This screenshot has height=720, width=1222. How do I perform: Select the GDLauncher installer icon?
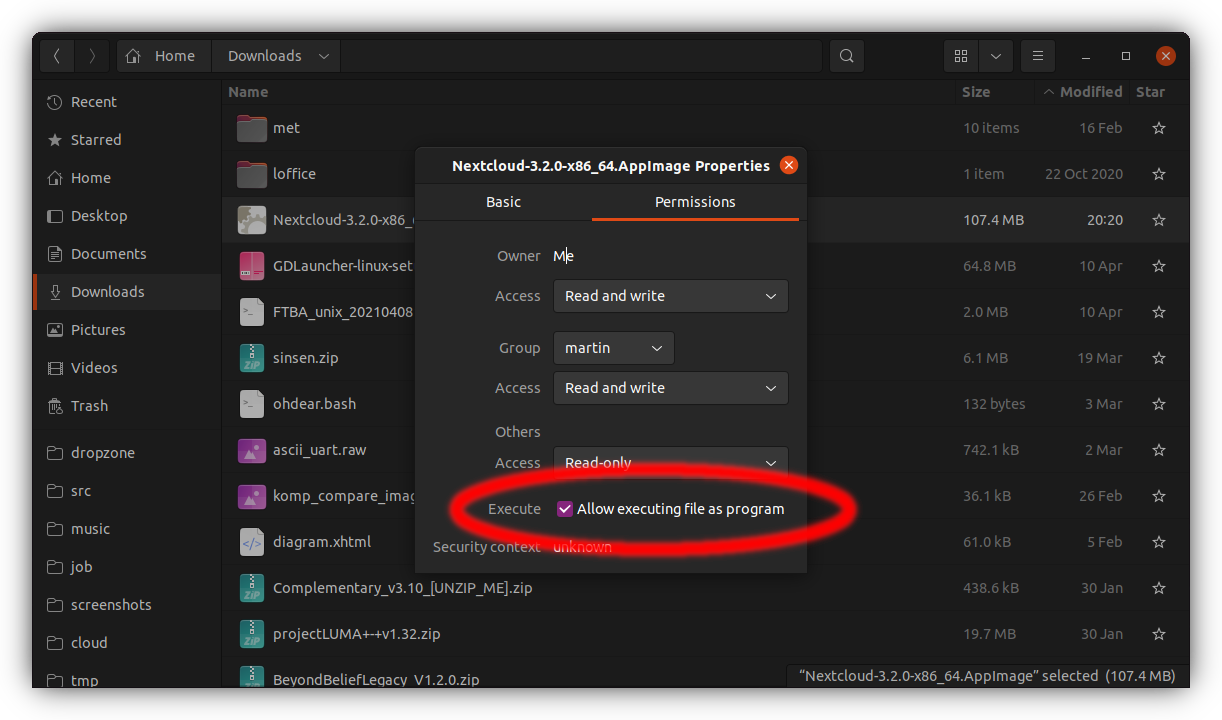point(252,266)
